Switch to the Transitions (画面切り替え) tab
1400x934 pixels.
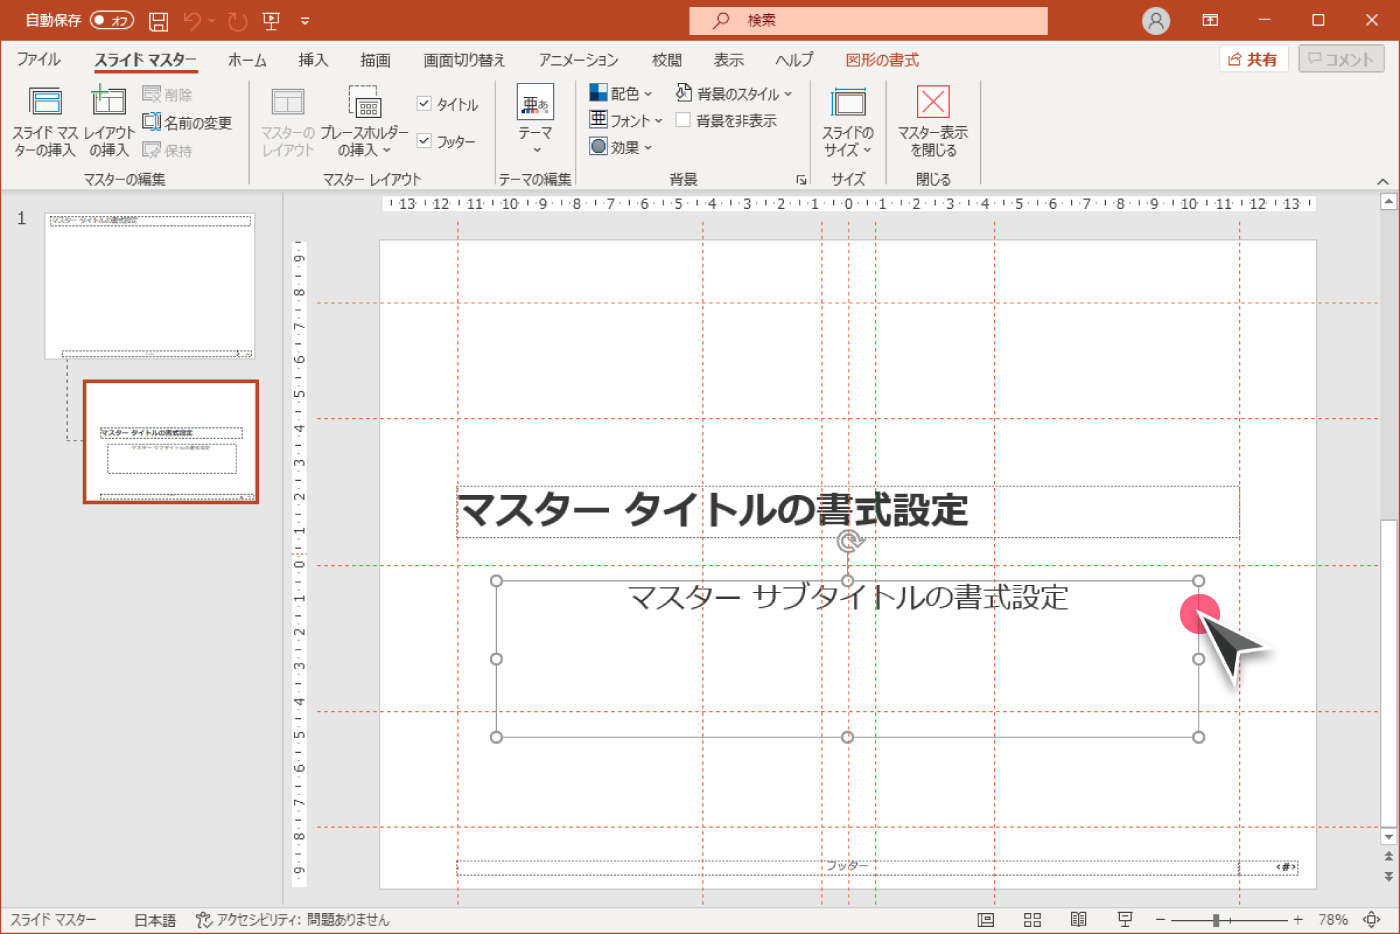coord(464,60)
